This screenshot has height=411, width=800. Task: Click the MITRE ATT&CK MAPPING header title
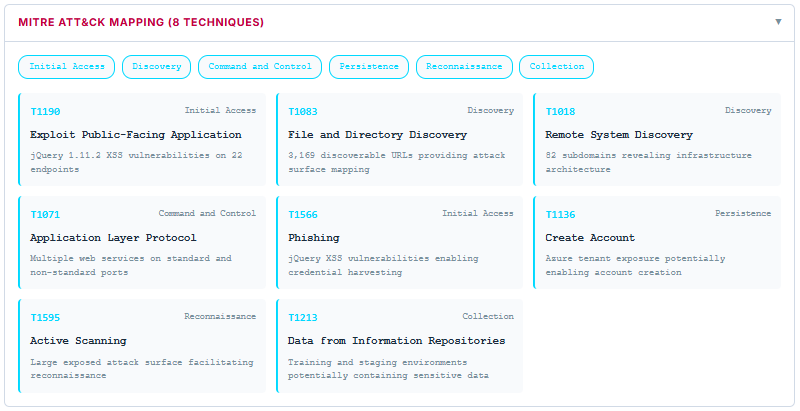141,22
